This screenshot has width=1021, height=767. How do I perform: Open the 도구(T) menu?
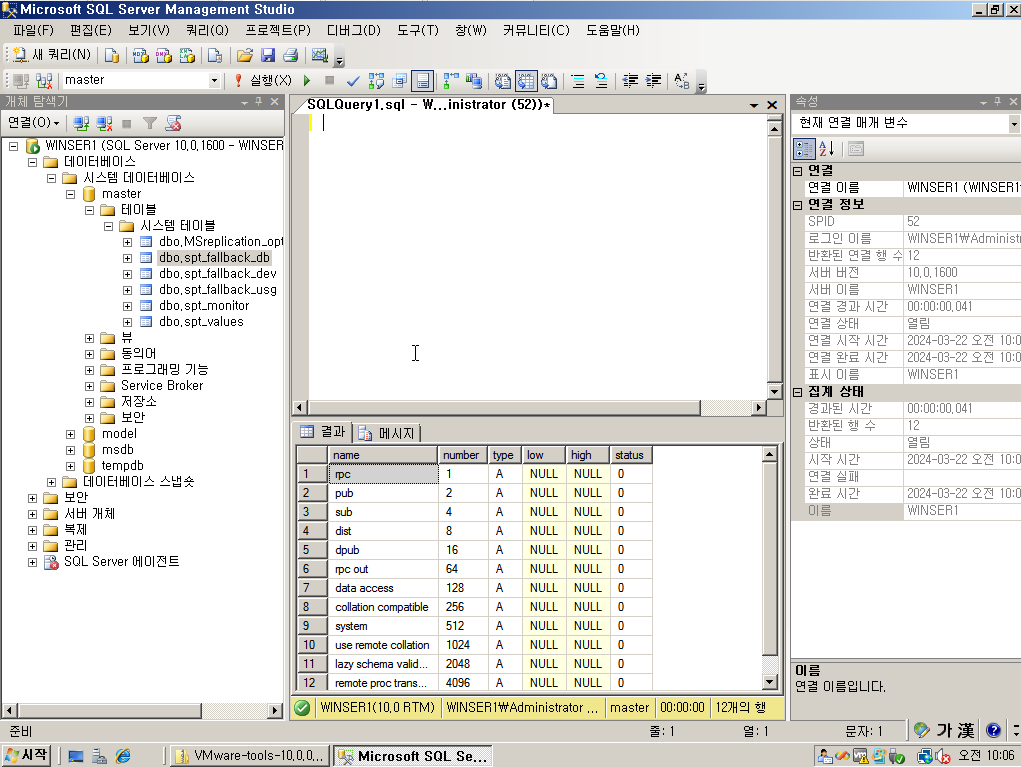pos(418,31)
